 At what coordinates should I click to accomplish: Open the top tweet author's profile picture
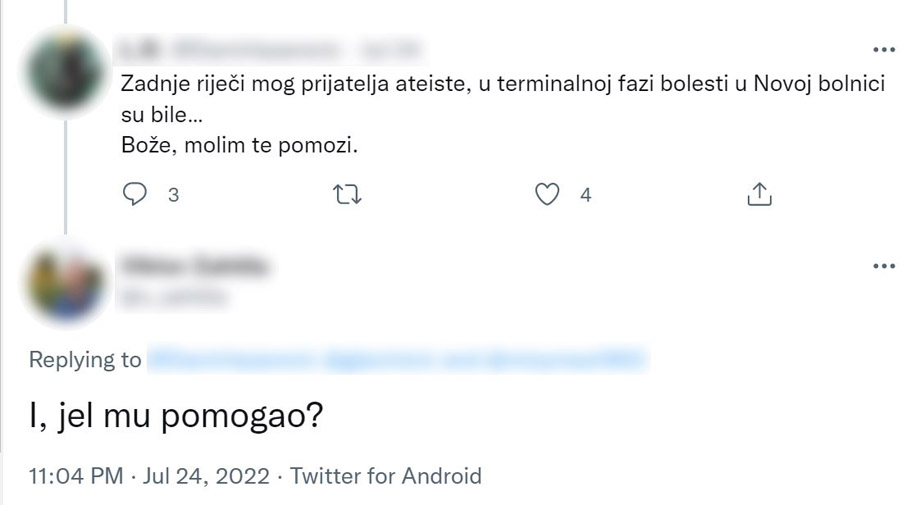pos(66,68)
